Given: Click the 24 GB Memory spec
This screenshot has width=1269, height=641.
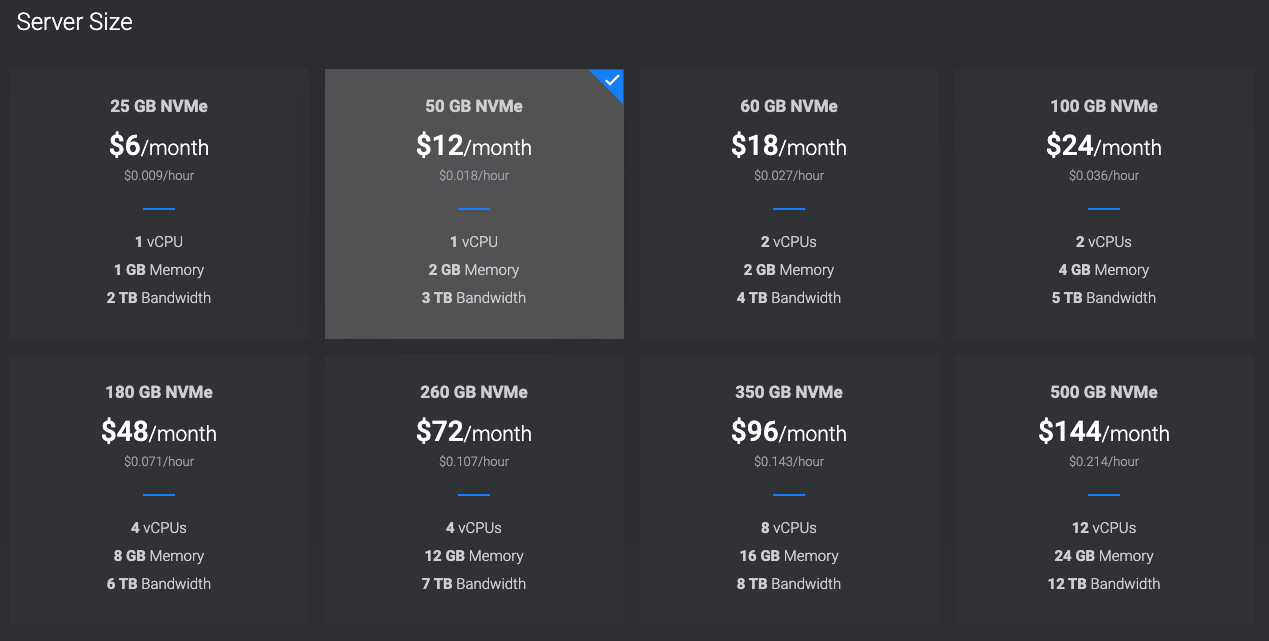Looking at the screenshot, I should tap(1104, 556).
